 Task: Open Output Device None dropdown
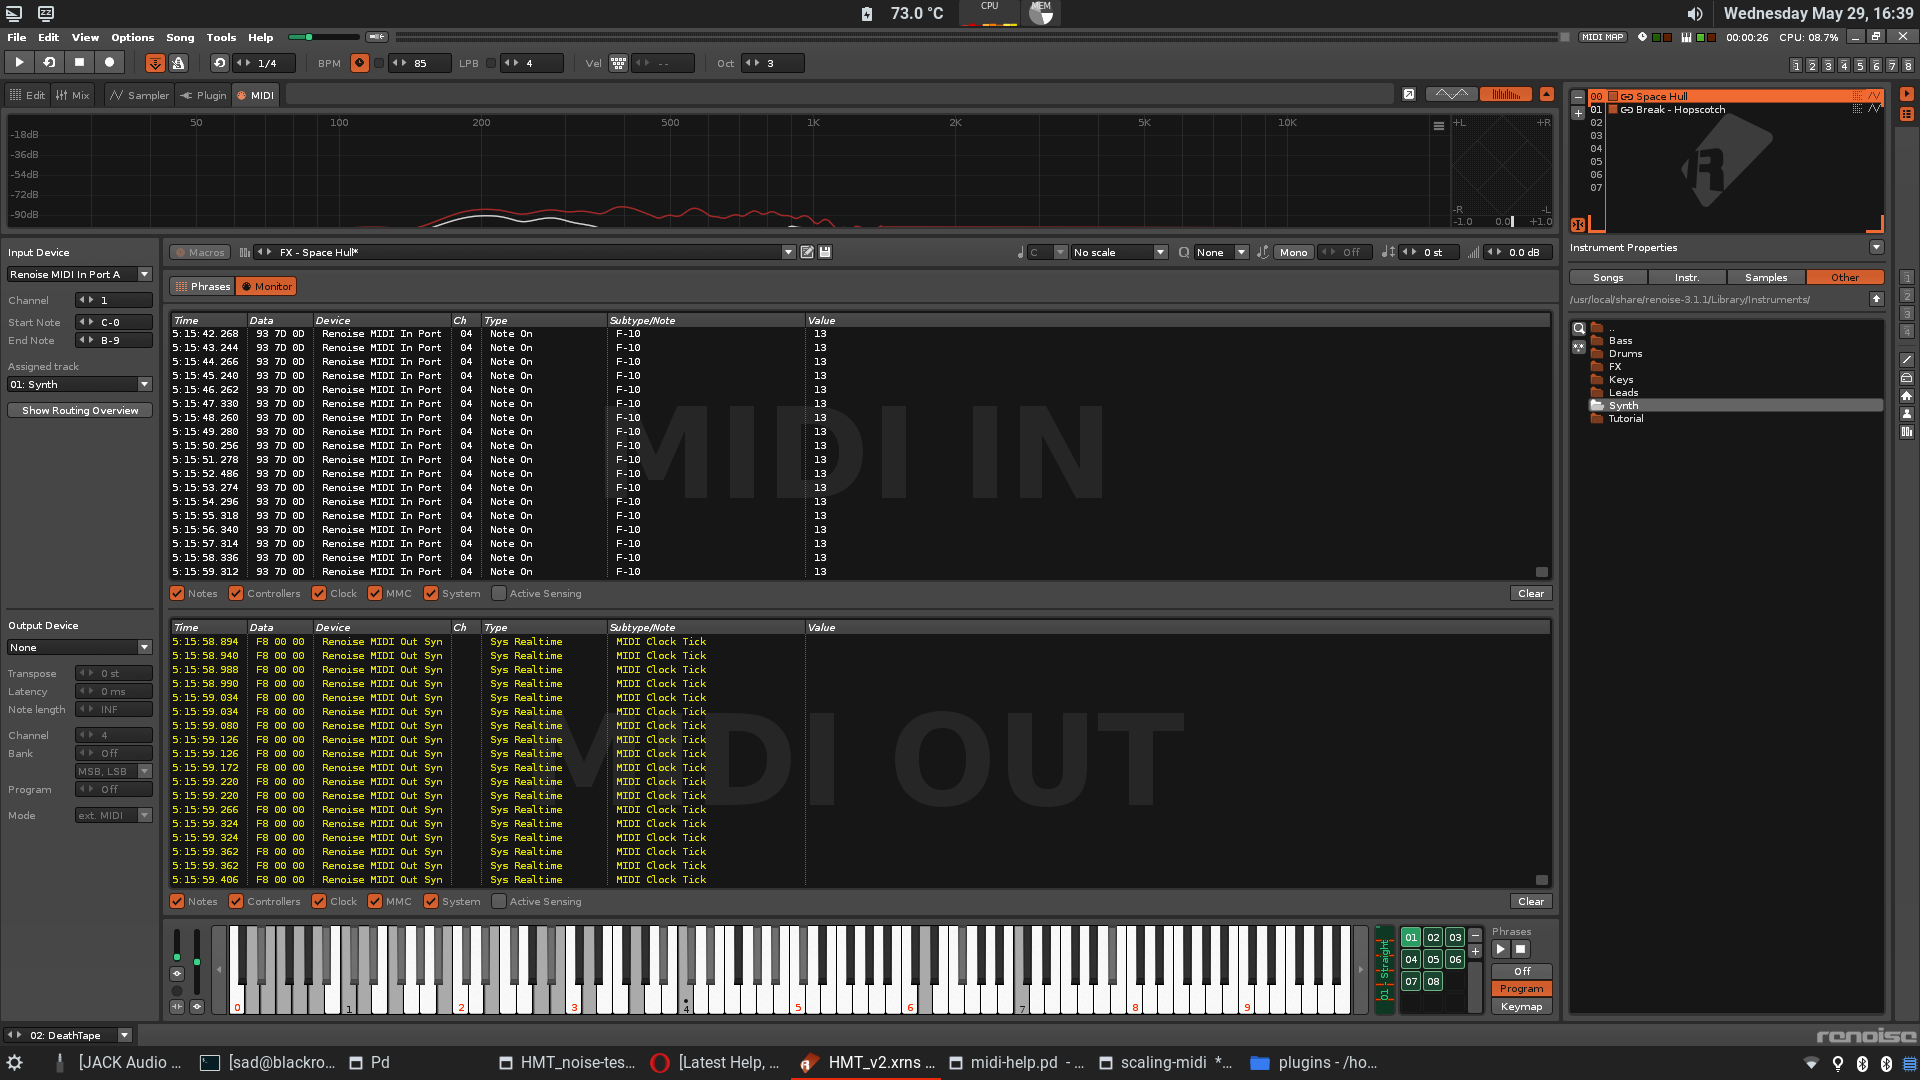point(80,647)
